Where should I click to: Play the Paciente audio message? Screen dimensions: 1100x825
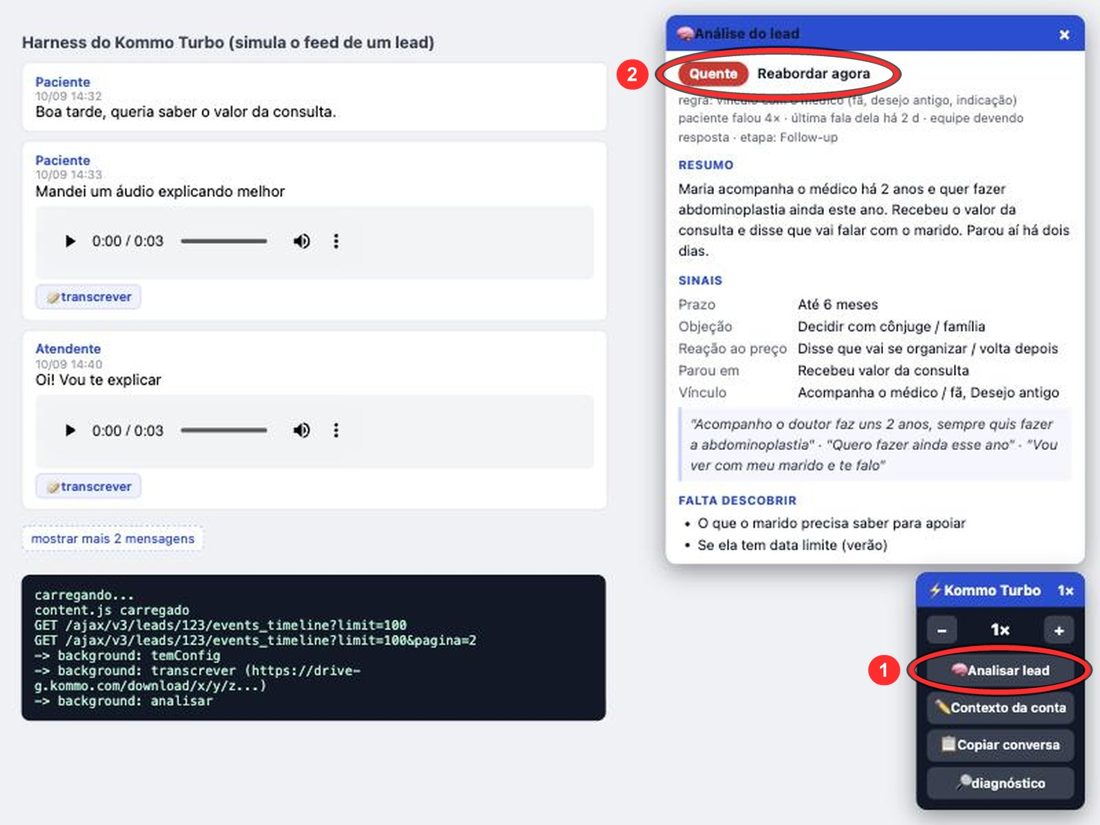69,241
